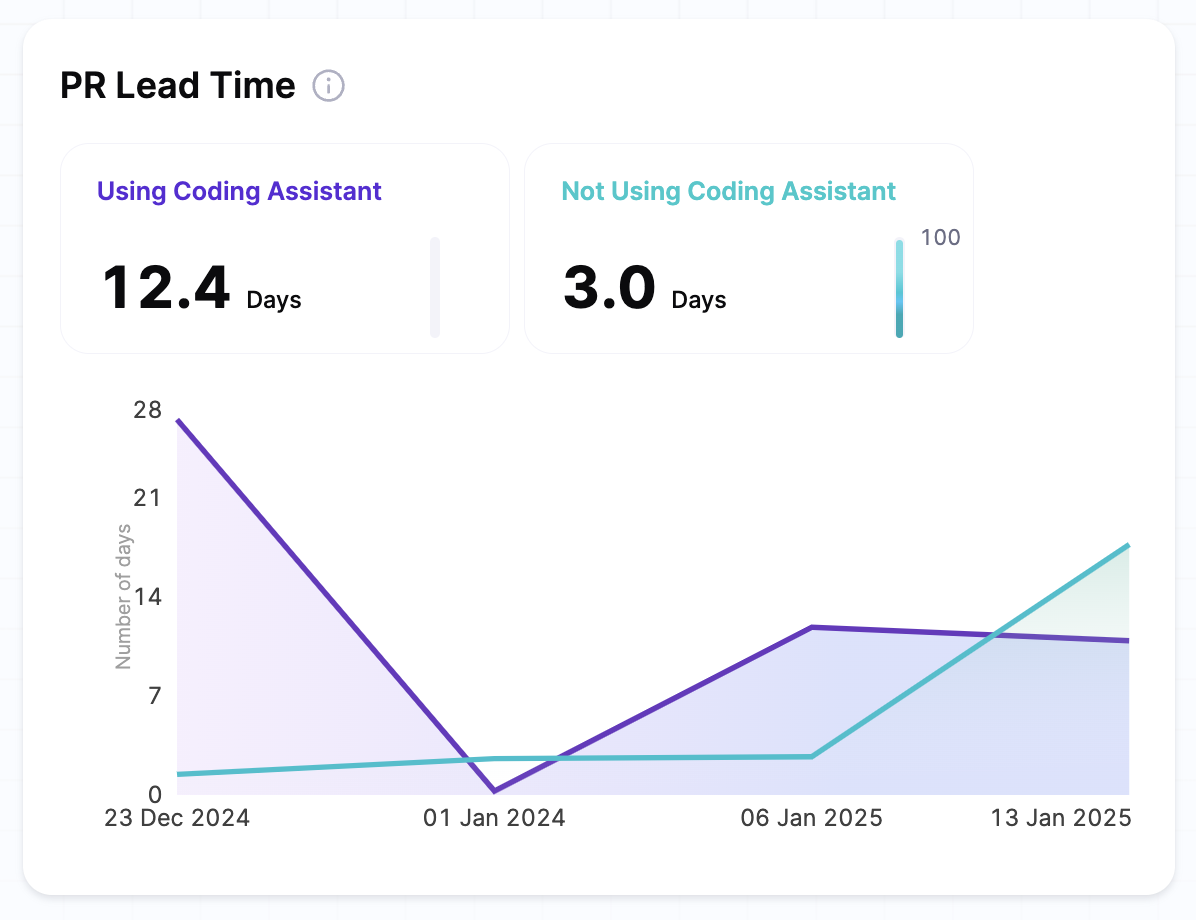Click the purple line peak at 23 Dec 2024
The width and height of the screenshot is (1196, 920).
(x=178, y=421)
